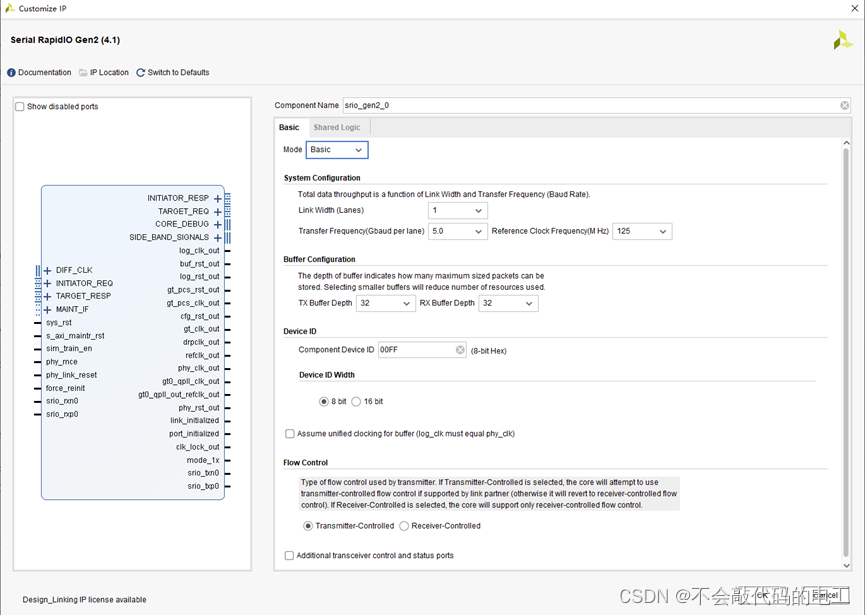Click the scroll down arrow in settings panel
This screenshot has height=615, width=865.
(x=846, y=565)
